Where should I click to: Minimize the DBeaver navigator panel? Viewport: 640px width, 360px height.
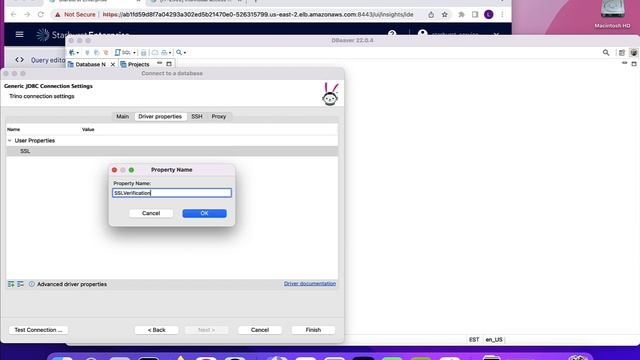point(160,63)
